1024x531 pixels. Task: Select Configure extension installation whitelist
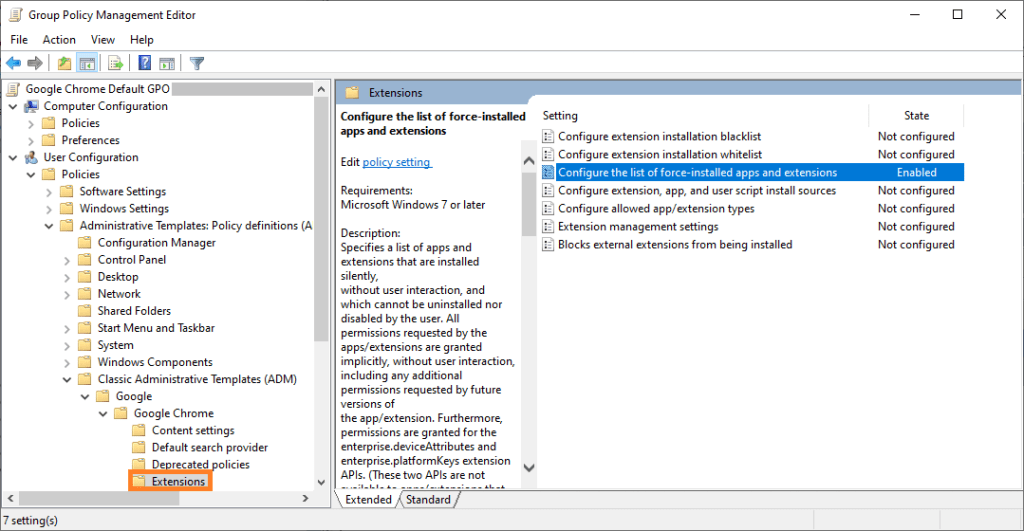(660, 154)
